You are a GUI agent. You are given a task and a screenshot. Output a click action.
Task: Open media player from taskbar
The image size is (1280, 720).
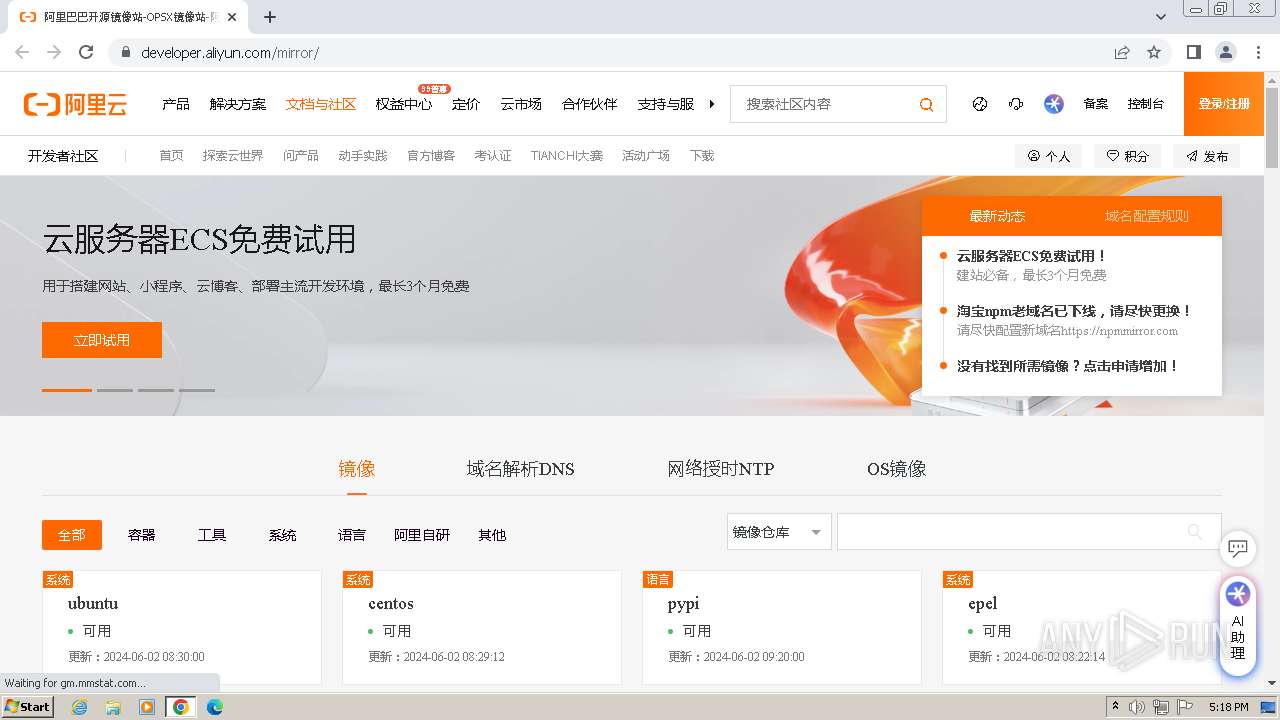147,707
